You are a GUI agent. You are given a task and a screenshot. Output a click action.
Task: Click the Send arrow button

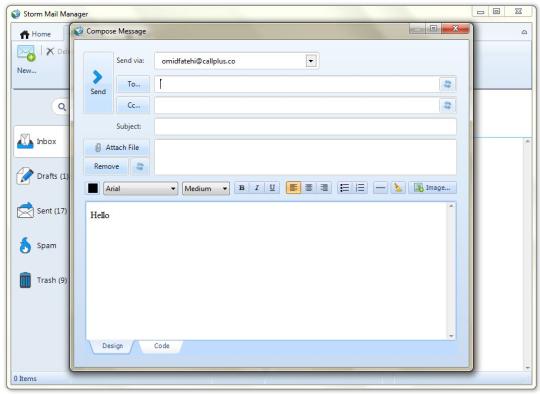[98, 82]
